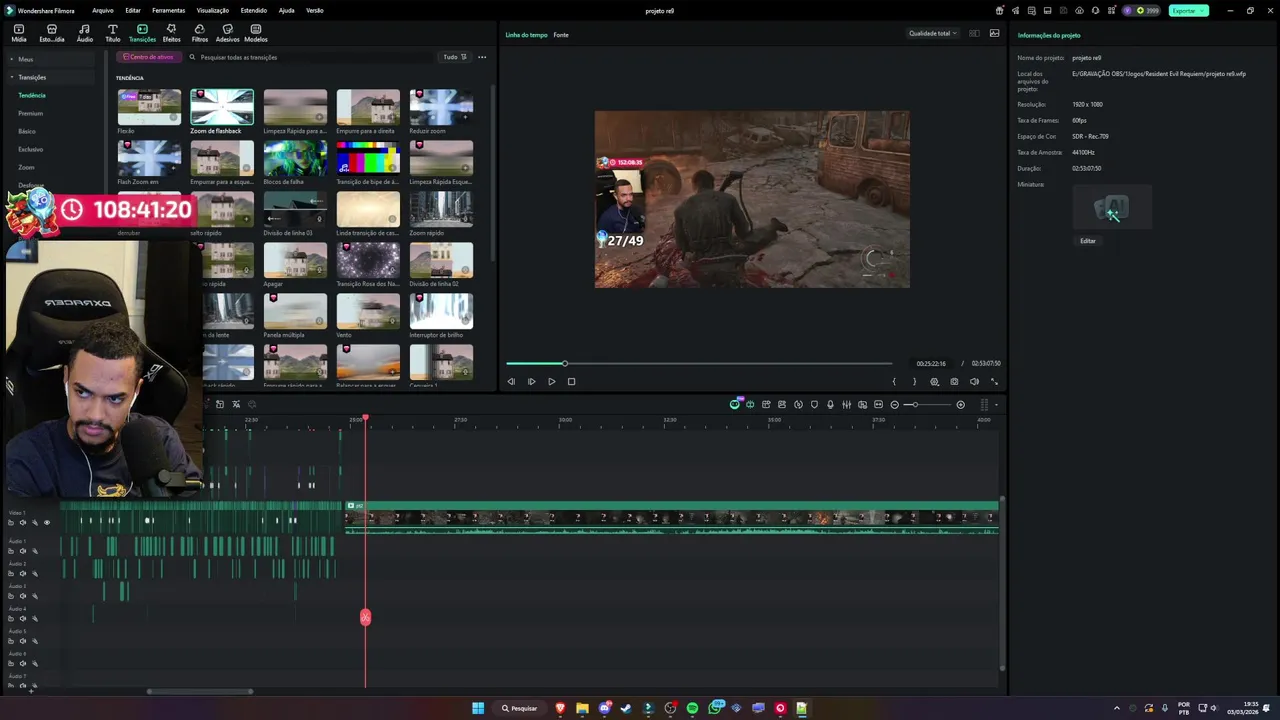Expand the Meus category
Viewport: 1280px width, 720px height.
12,59
